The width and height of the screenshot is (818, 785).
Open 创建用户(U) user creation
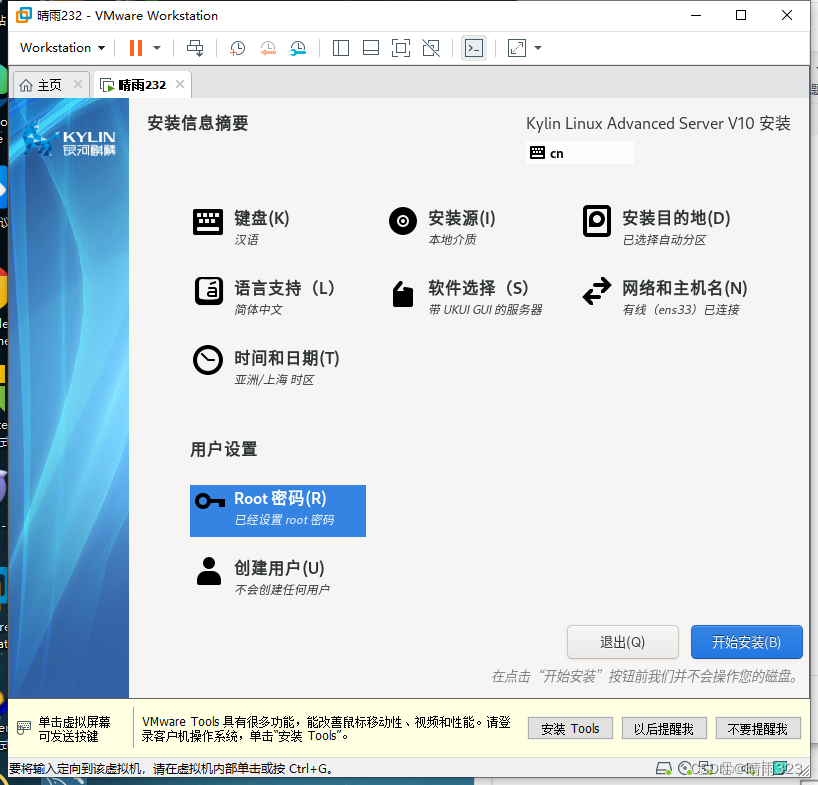[261, 576]
